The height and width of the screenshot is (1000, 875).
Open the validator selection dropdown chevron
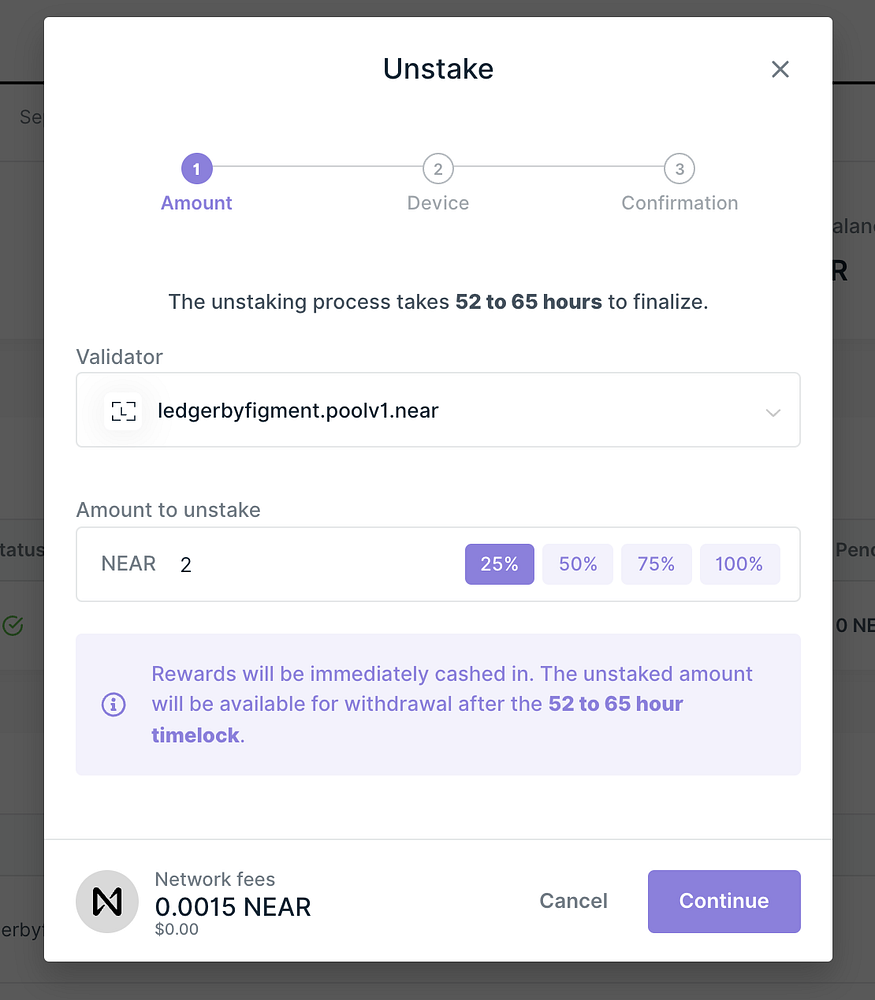point(772,412)
